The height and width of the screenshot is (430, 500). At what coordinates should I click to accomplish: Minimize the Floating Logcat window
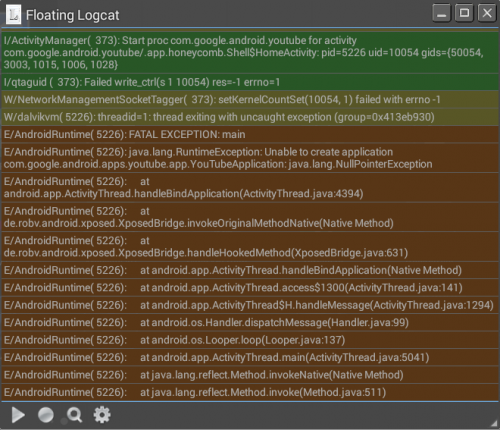coord(442,13)
